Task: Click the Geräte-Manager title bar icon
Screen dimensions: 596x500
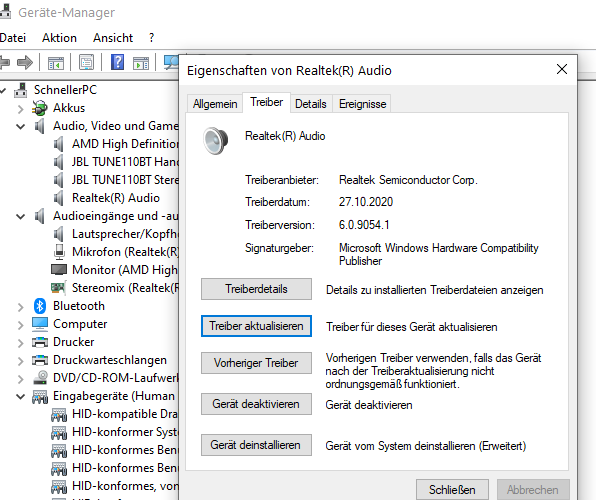Action: (5, 12)
